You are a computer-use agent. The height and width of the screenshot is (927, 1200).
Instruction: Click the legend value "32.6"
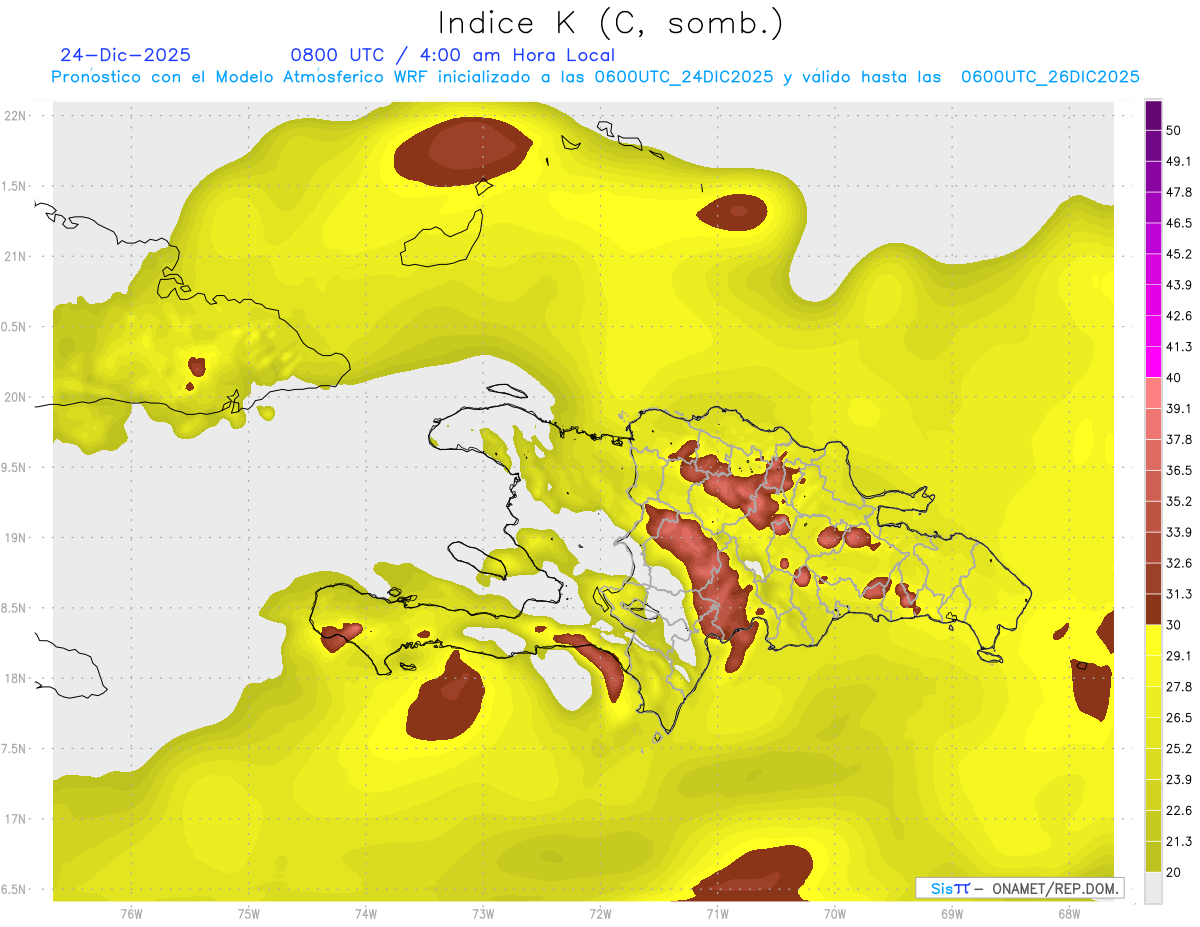(x=1179, y=563)
